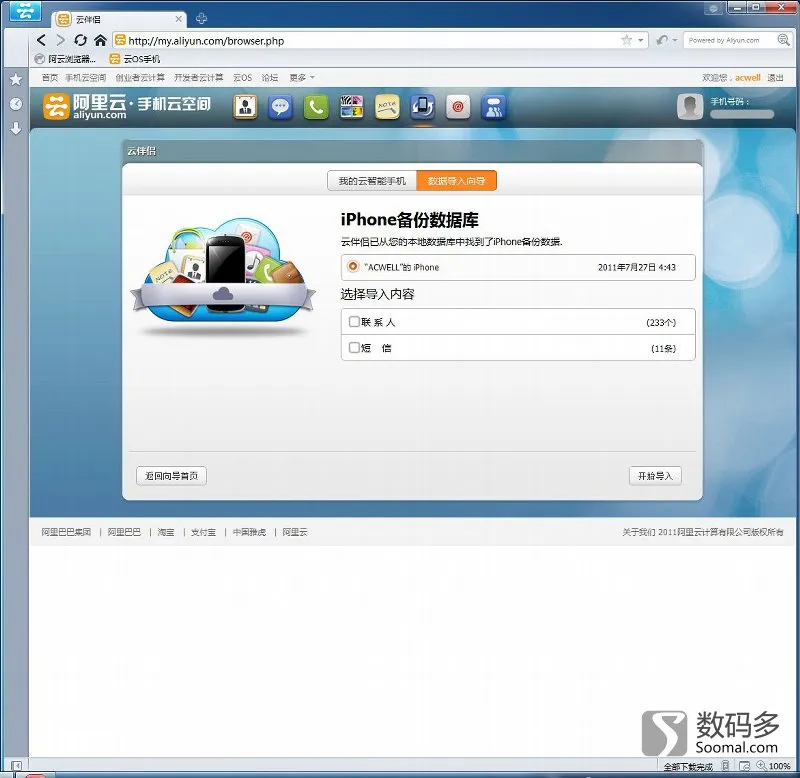Viewport: 800px width, 778px height.
Task: Click the status bar window mode icon
Action: [744, 766]
